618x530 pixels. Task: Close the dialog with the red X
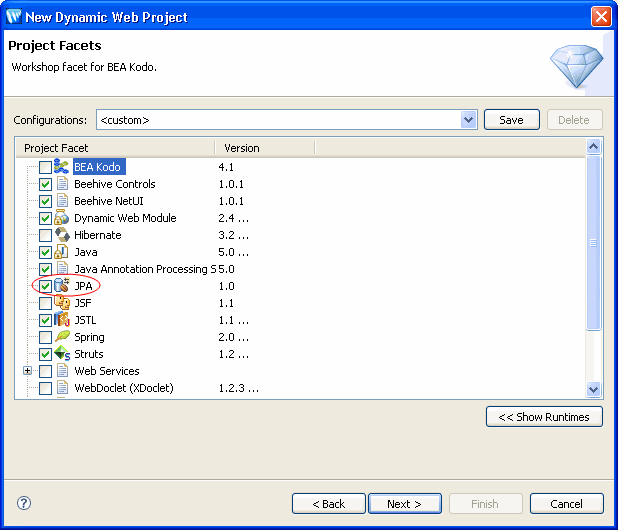[601, 17]
